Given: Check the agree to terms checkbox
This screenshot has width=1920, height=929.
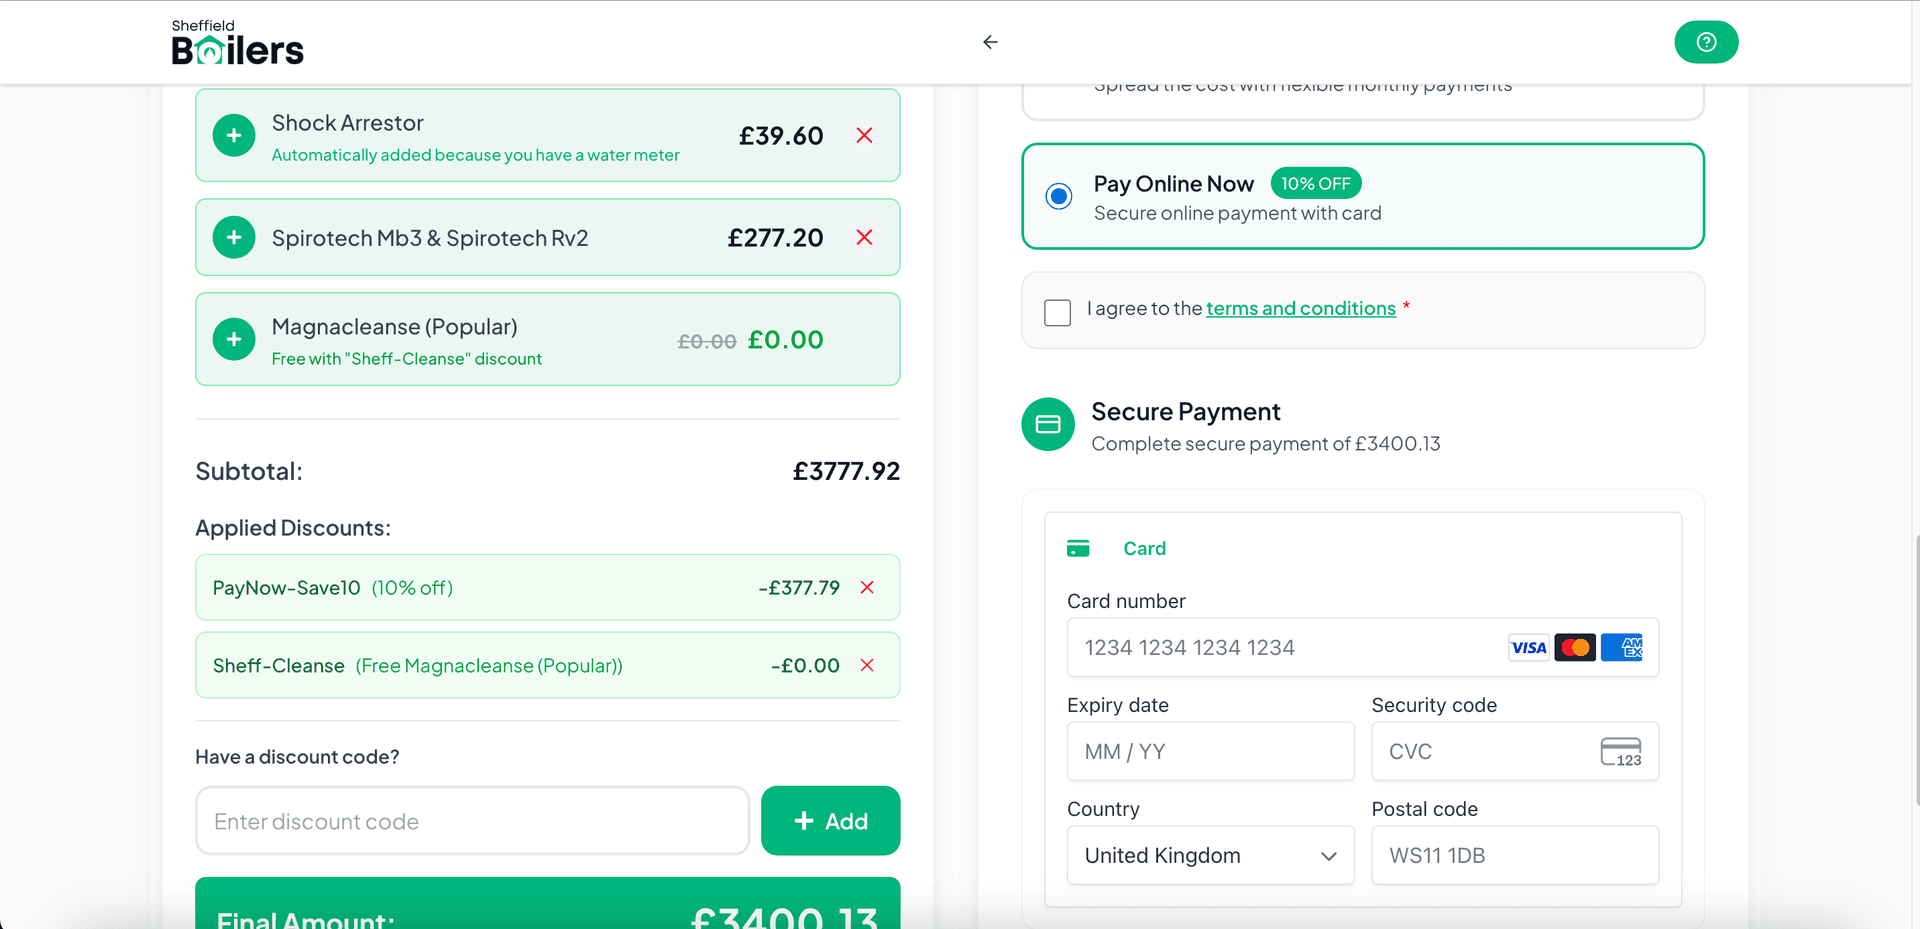Looking at the screenshot, I should click(1057, 313).
